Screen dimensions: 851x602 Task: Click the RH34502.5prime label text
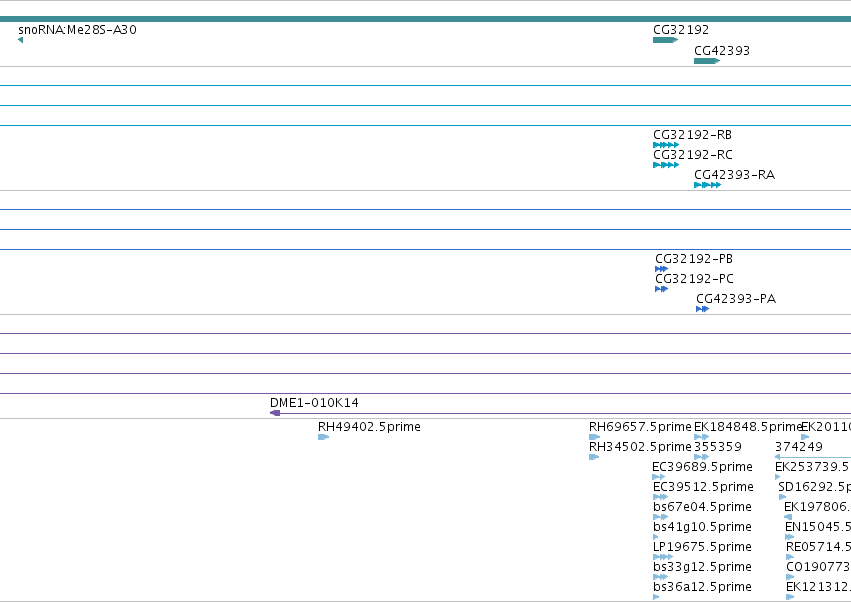[640, 447]
